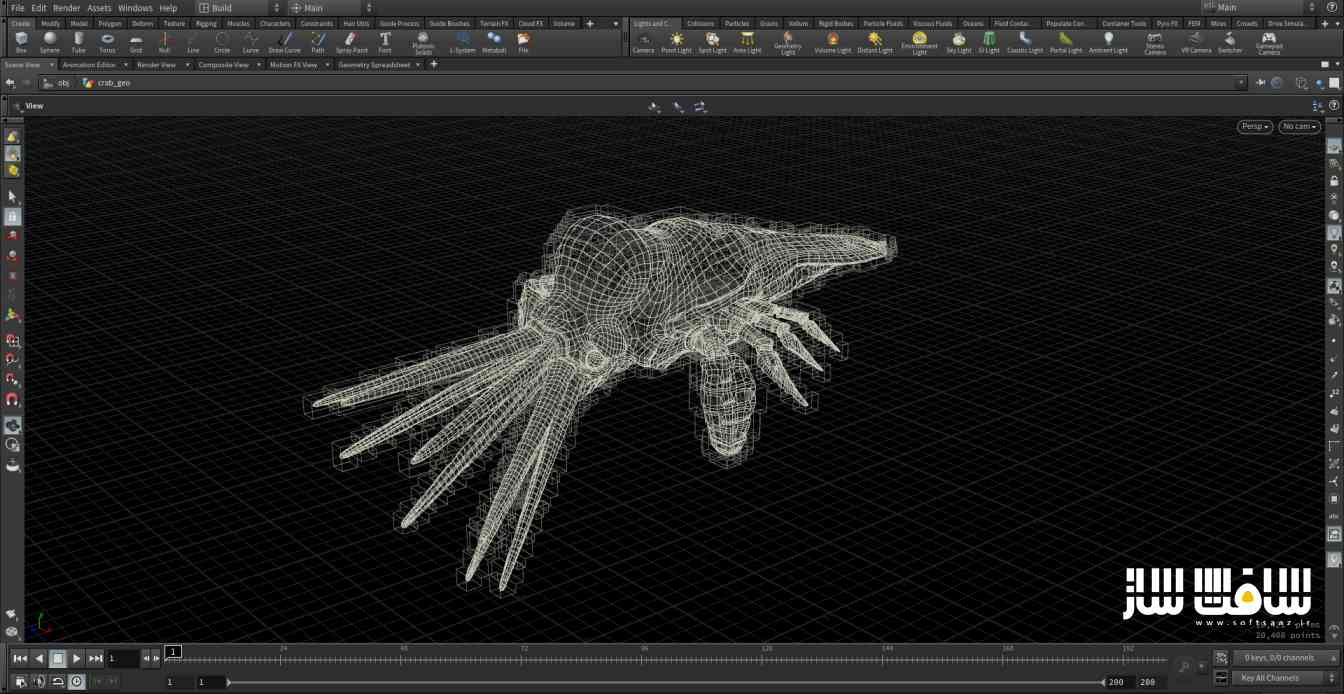This screenshot has height=694, width=1344.
Task: Toggle real-time playback clock button
Action: pyautogui.click(x=77, y=681)
